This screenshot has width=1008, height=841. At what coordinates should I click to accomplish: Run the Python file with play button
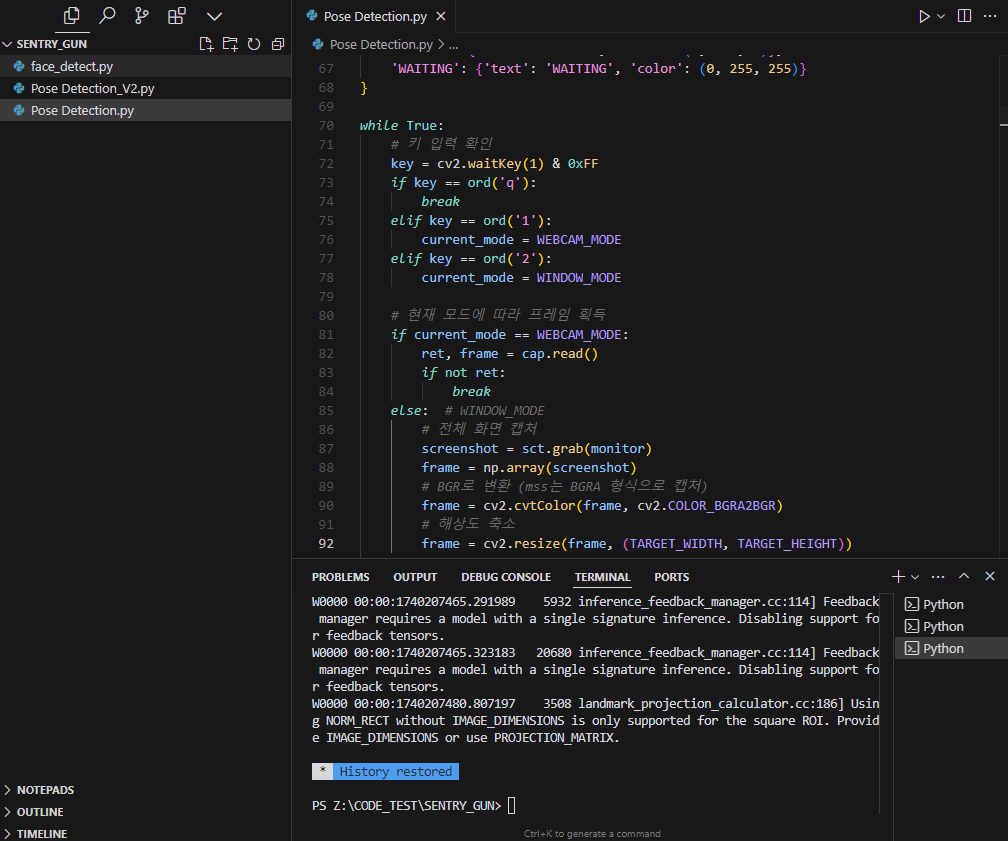point(924,16)
